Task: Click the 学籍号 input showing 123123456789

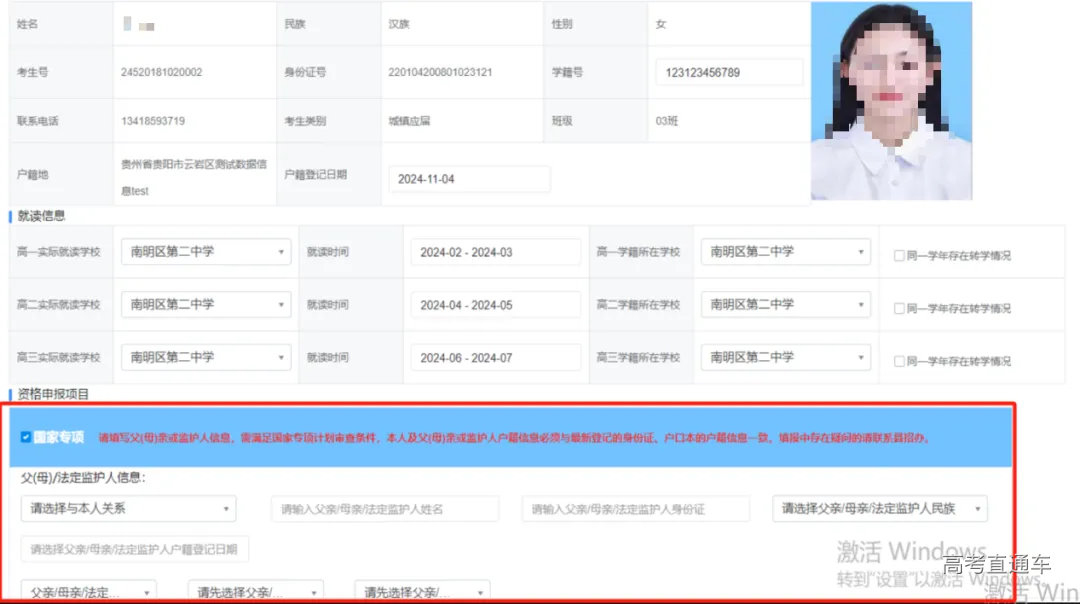Action: (x=727, y=71)
